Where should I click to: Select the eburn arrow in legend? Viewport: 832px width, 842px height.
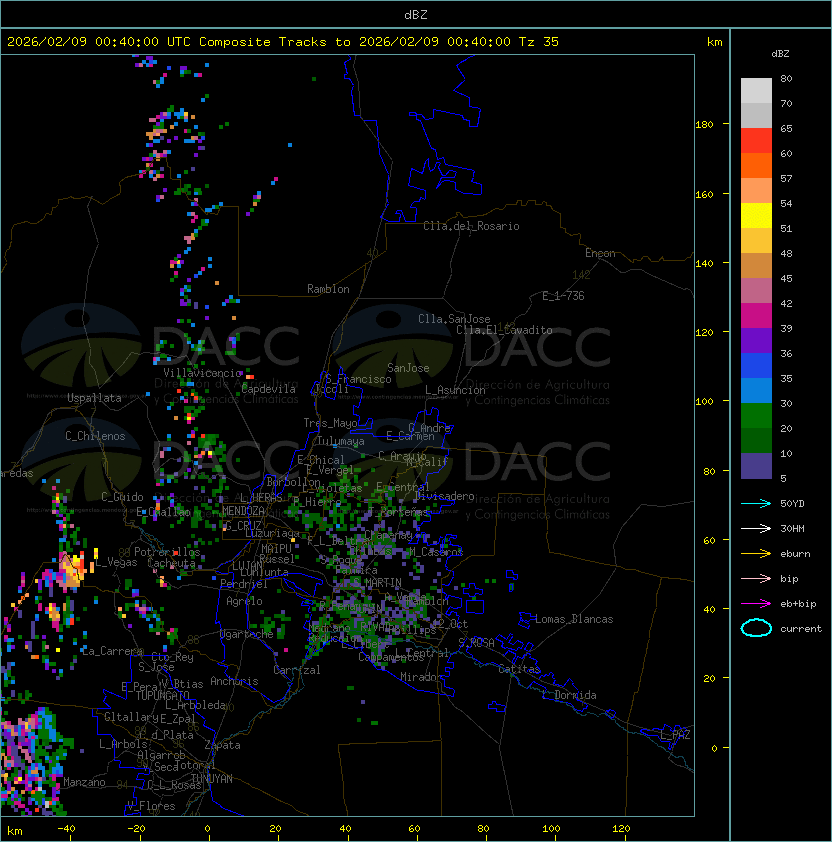(756, 553)
